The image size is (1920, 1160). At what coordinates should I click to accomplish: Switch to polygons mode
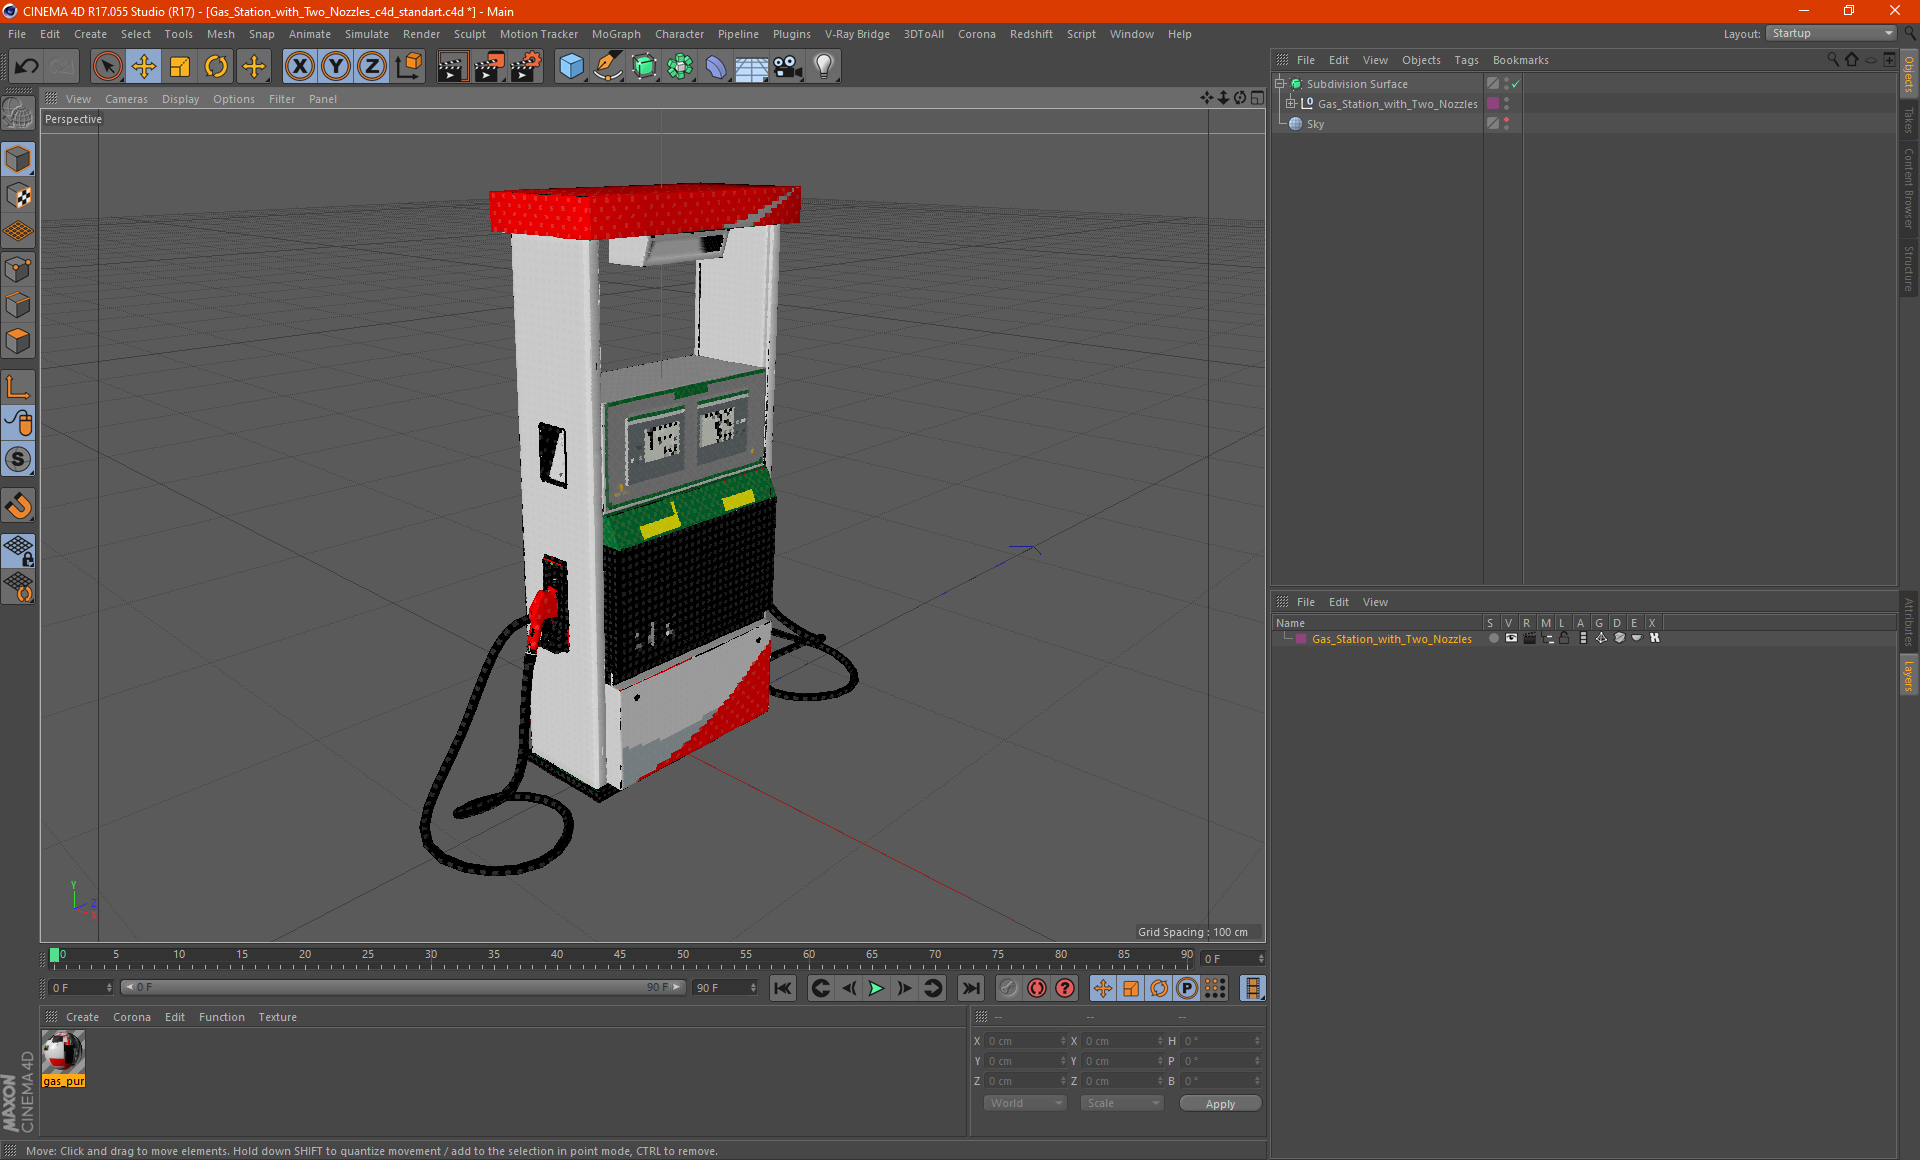(18, 341)
